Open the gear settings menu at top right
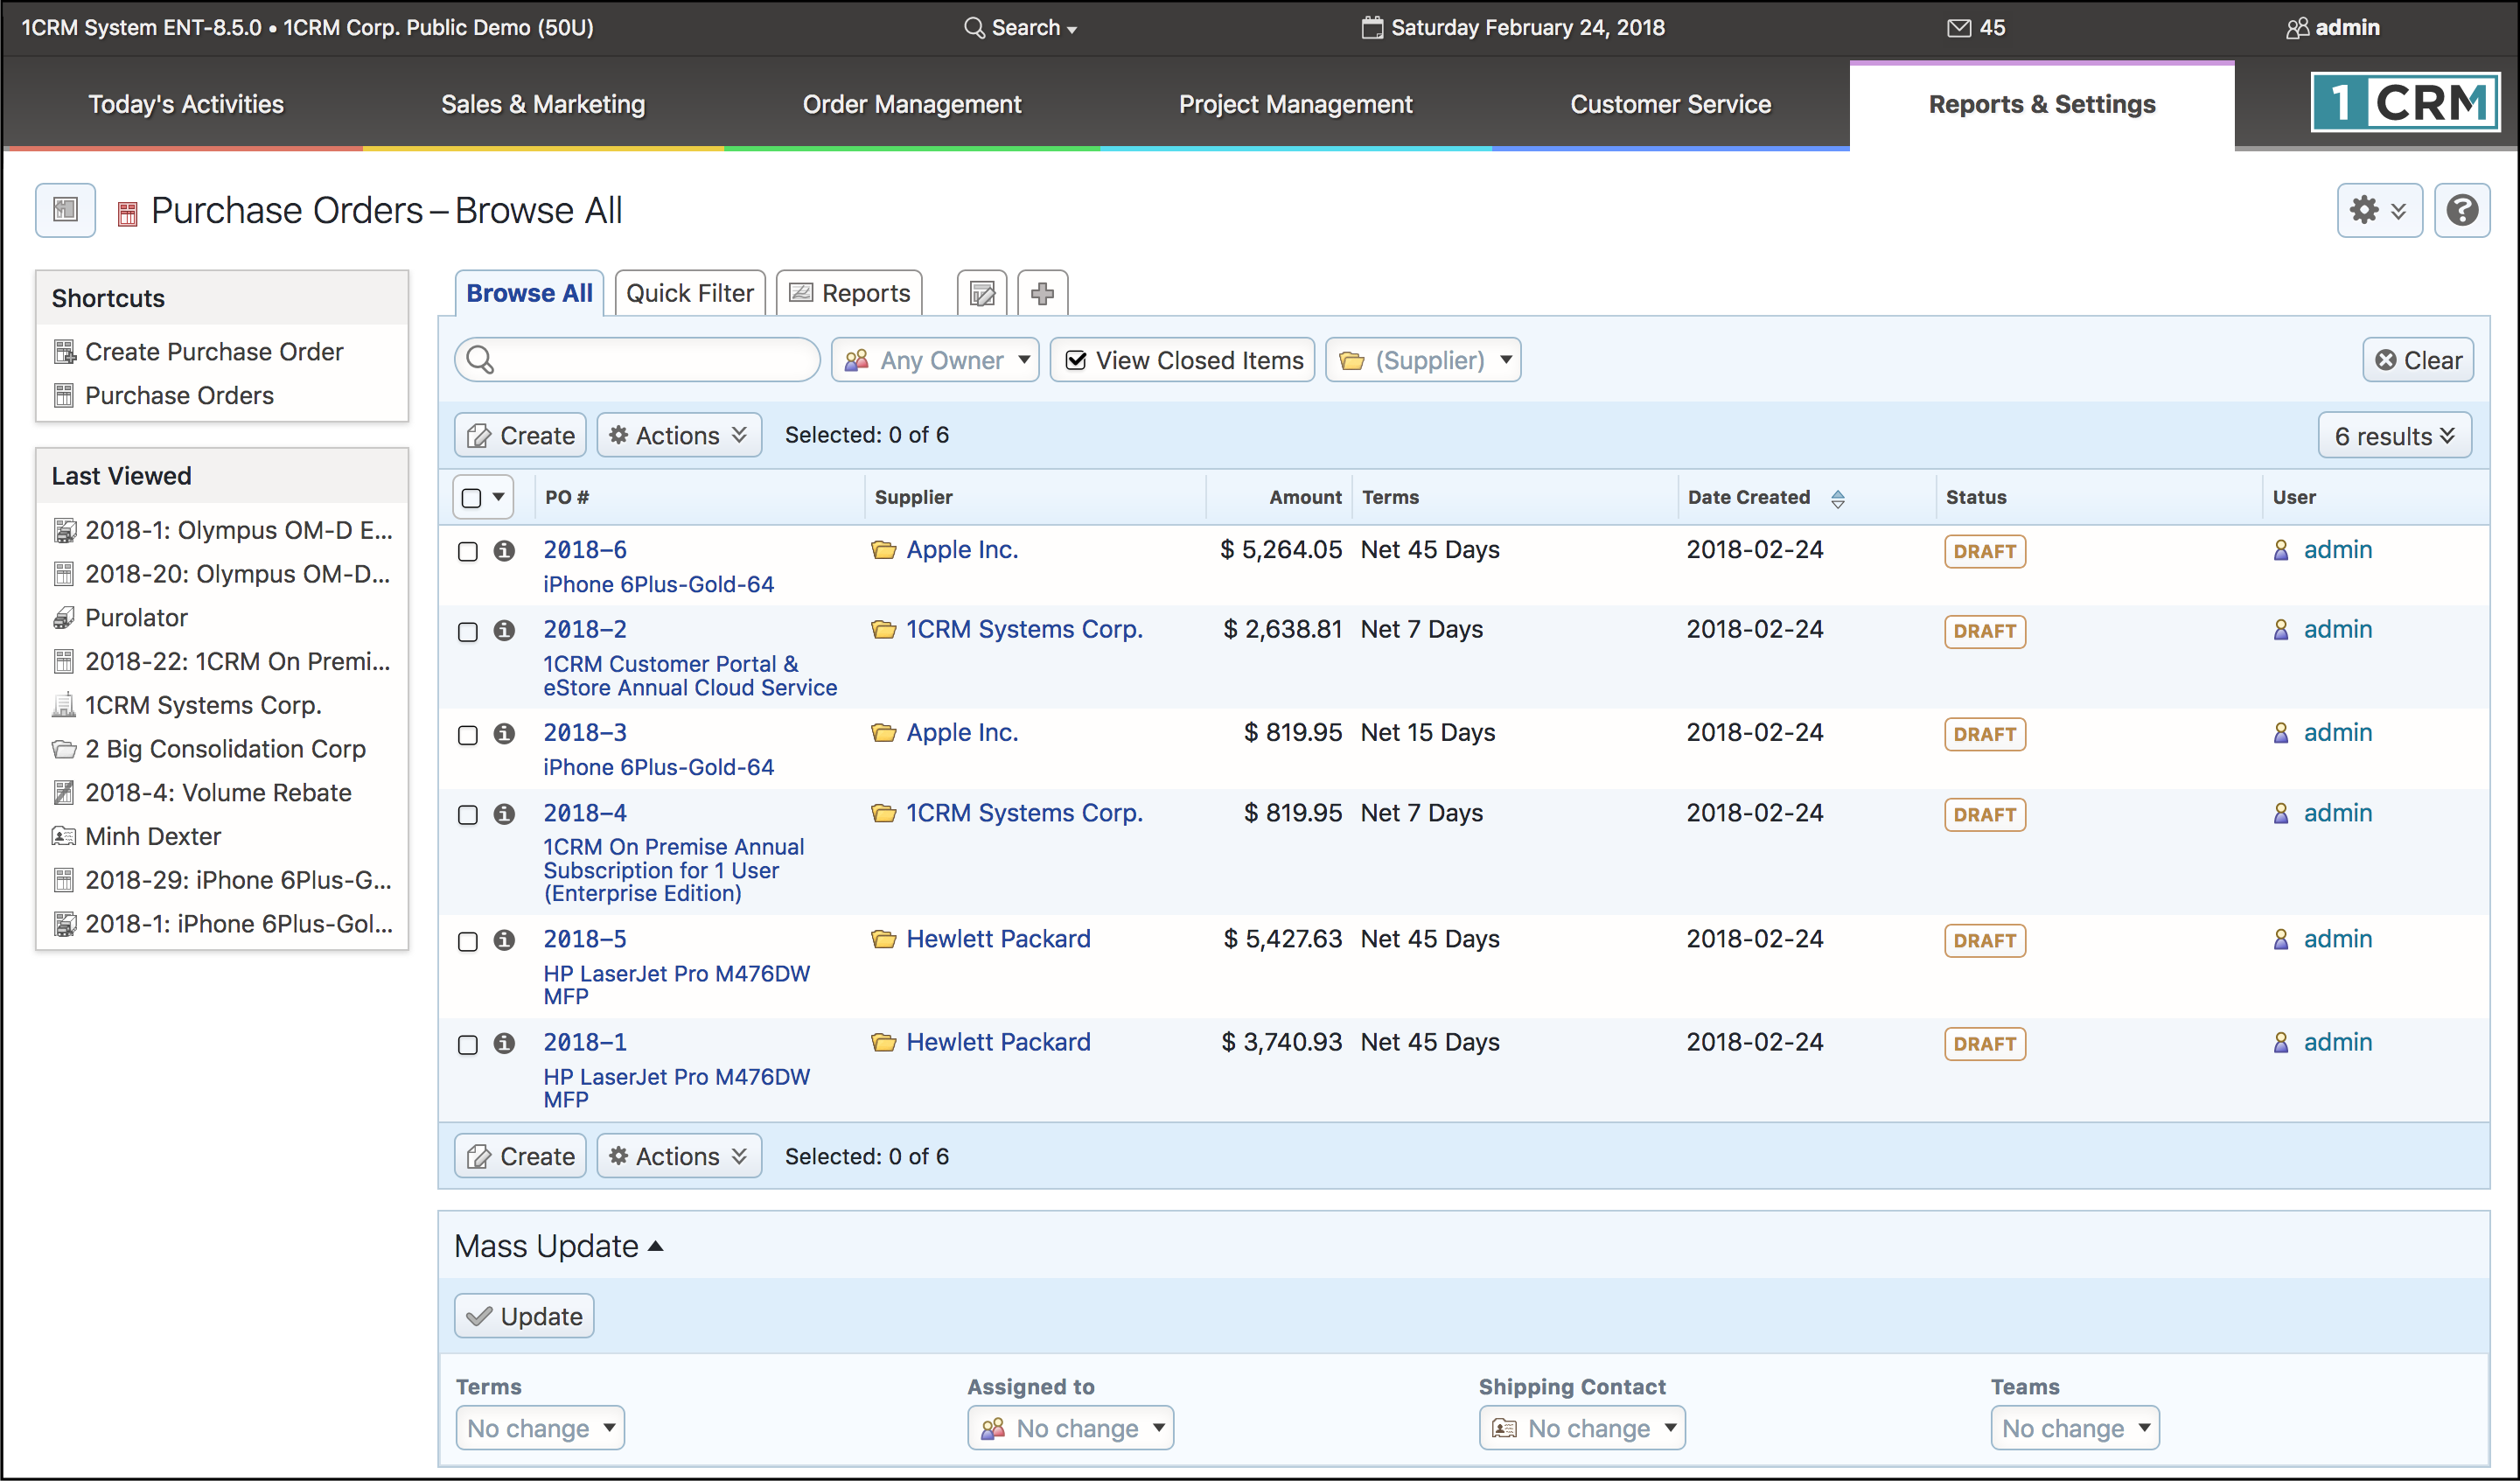The width and height of the screenshot is (2520, 1481). point(2378,210)
